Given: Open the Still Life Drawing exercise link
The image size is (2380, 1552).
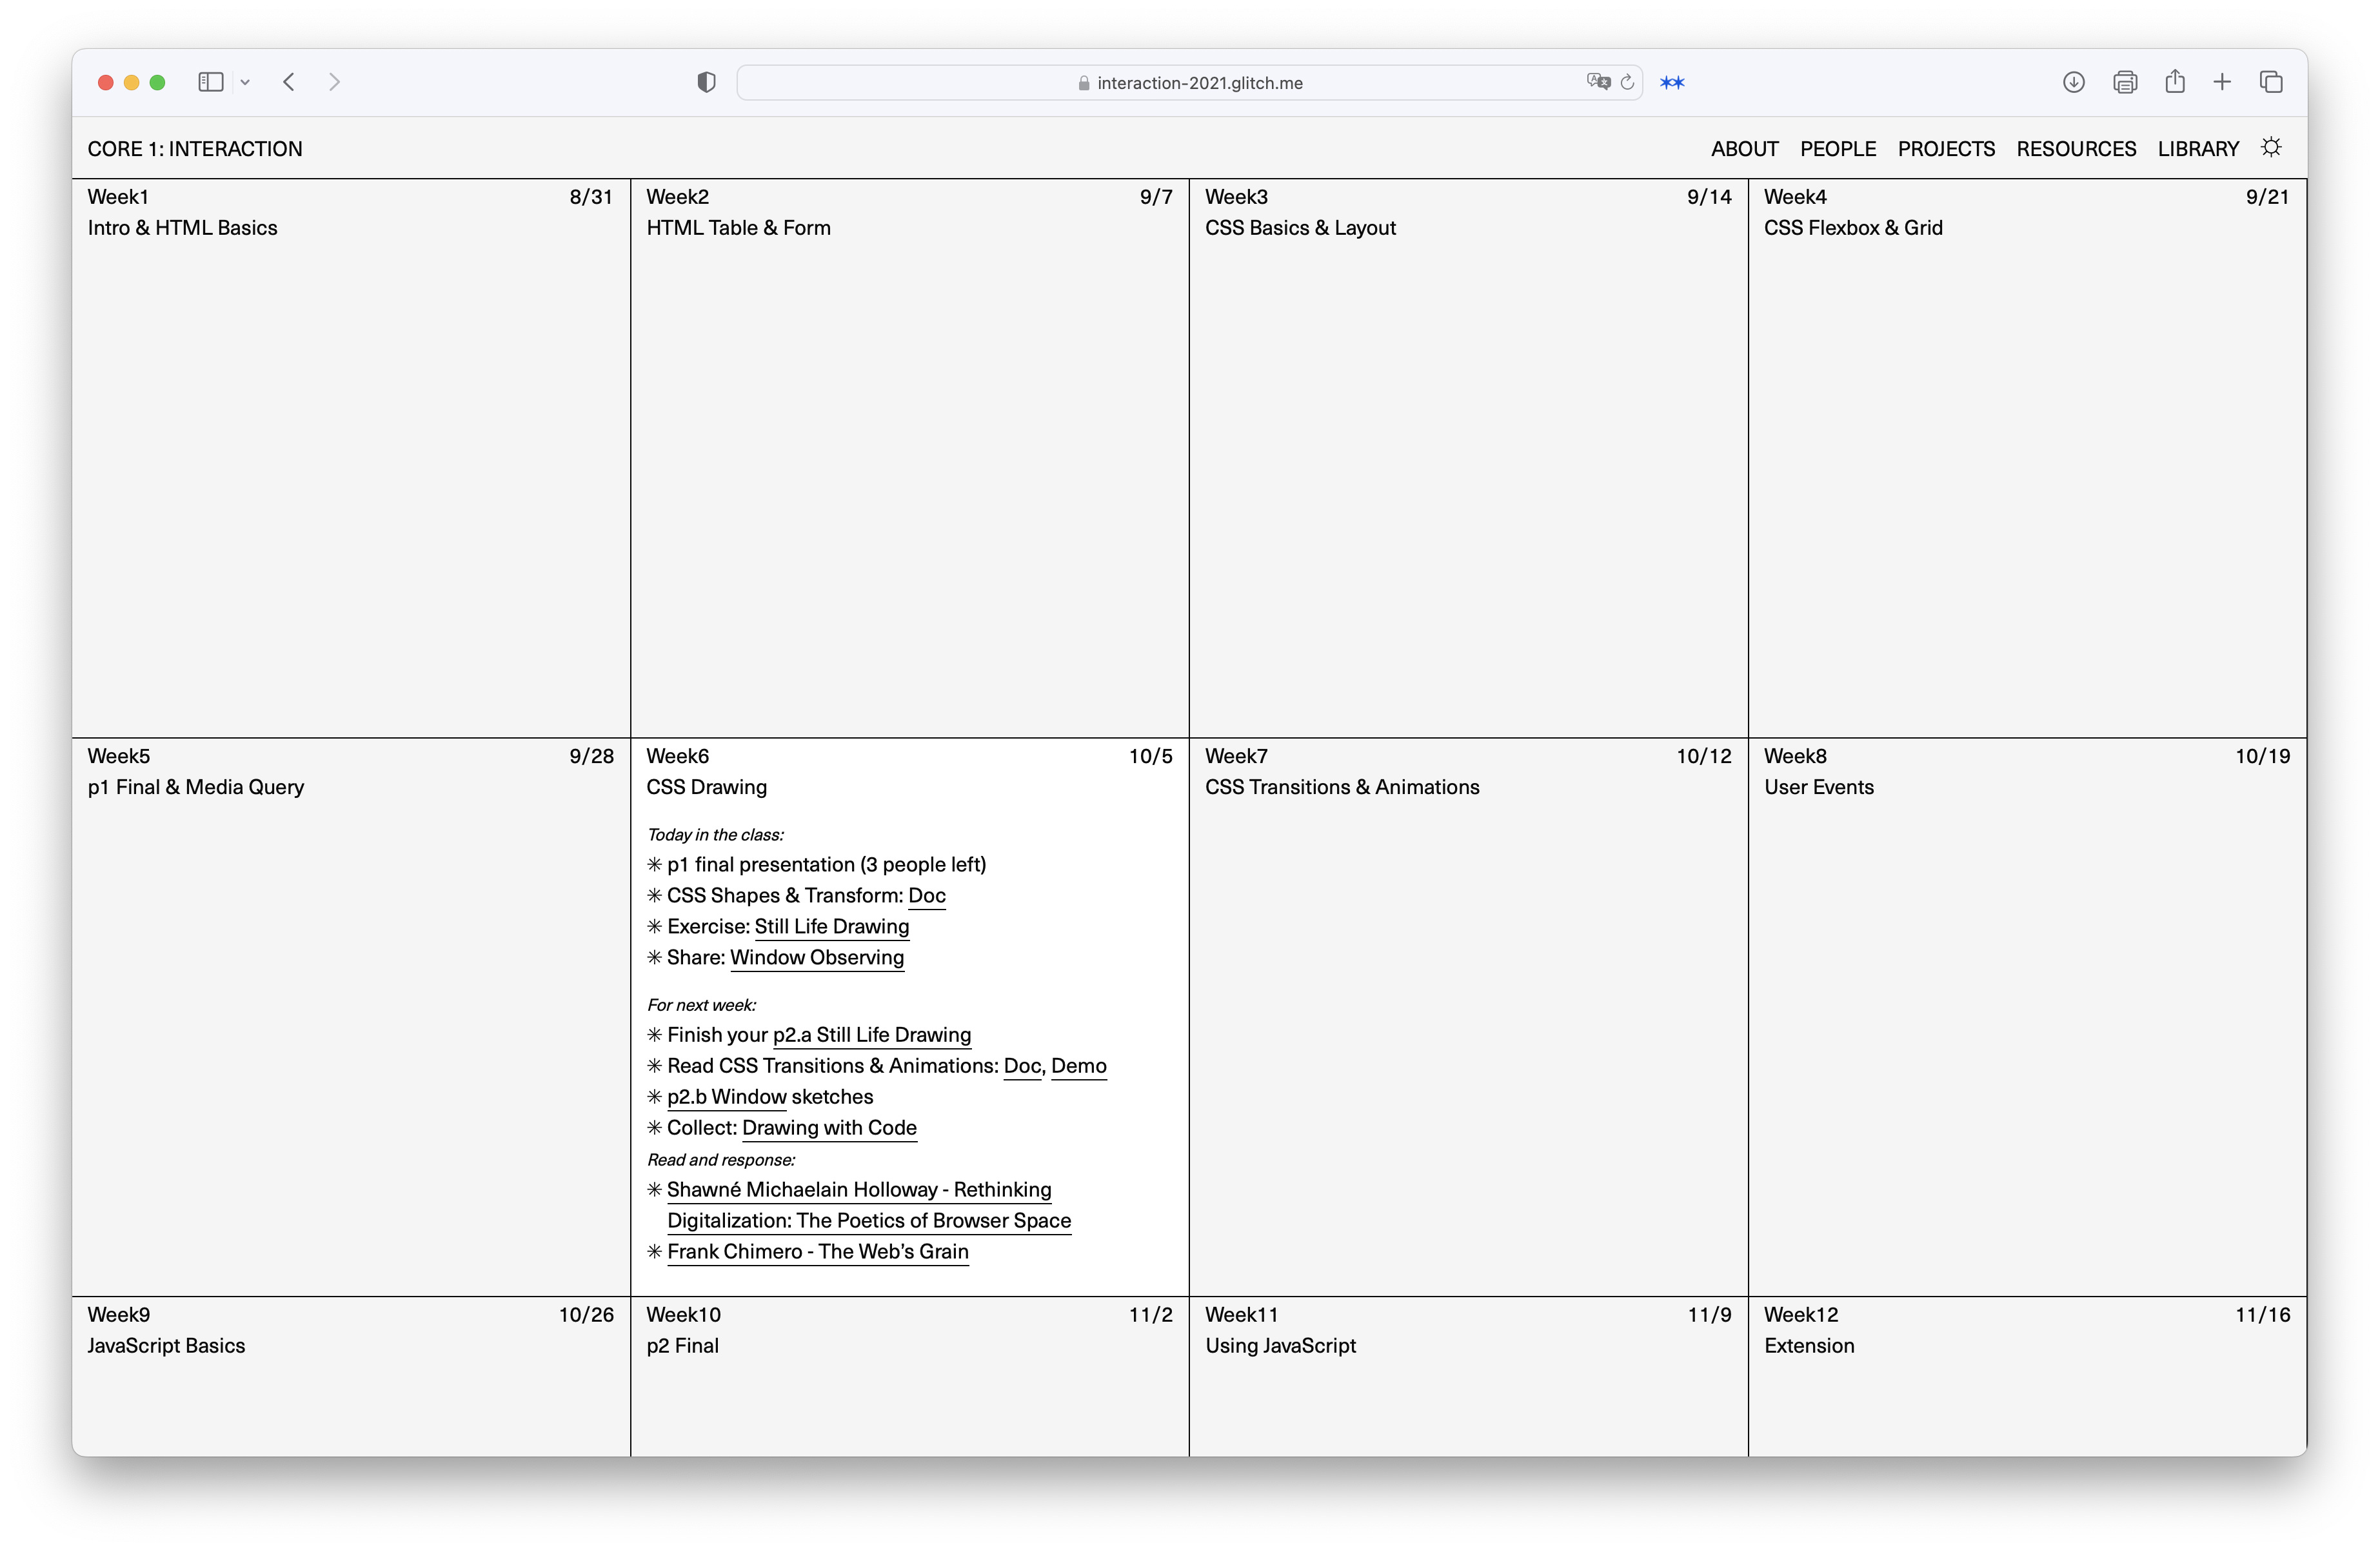Looking at the screenshot, I should 831,926.
